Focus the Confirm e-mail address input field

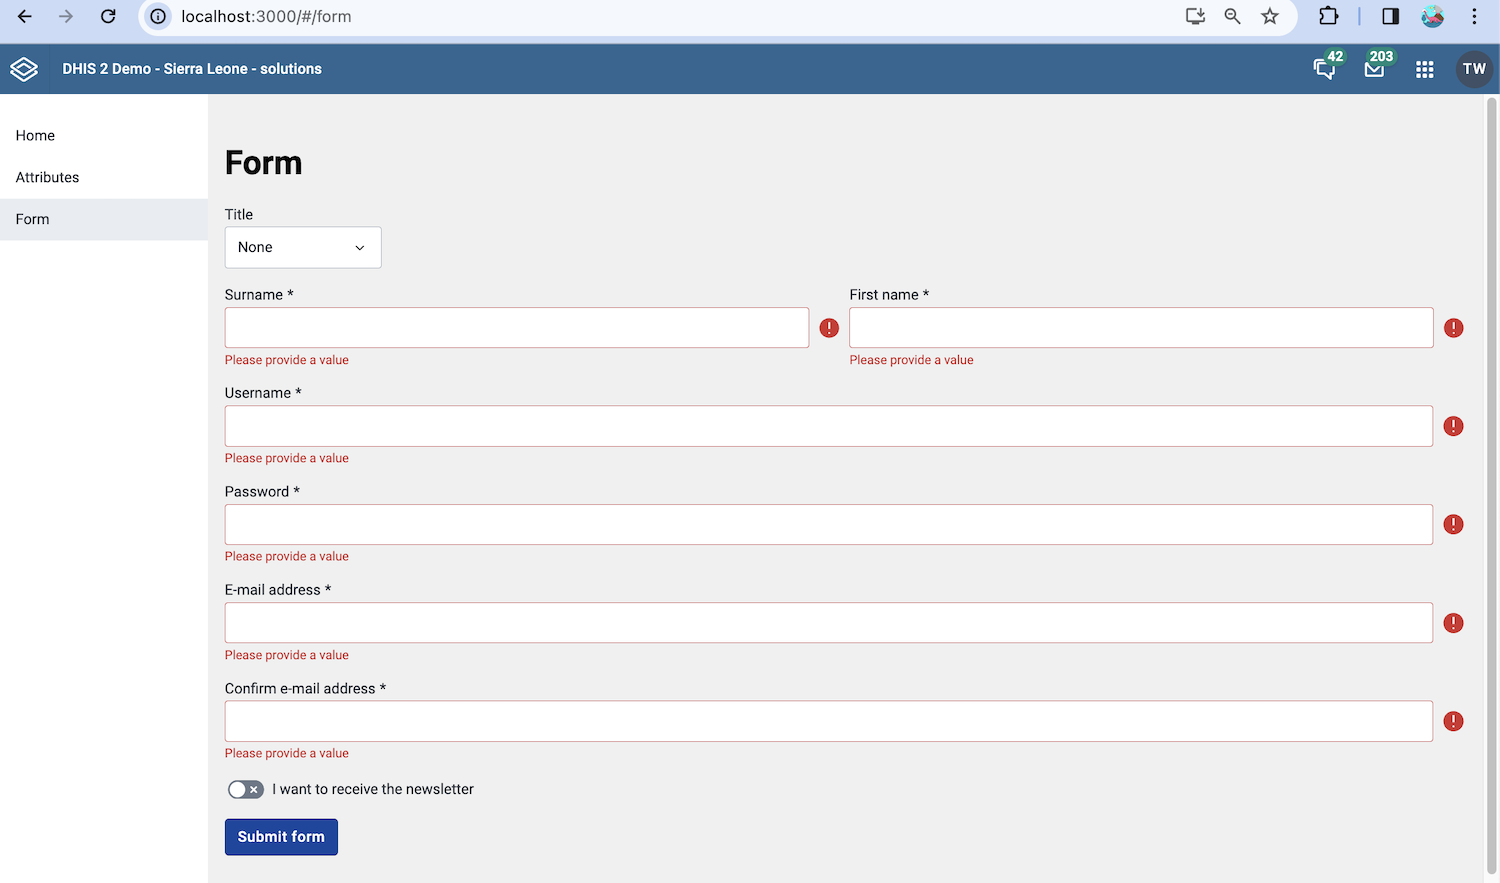click(829, 721)
